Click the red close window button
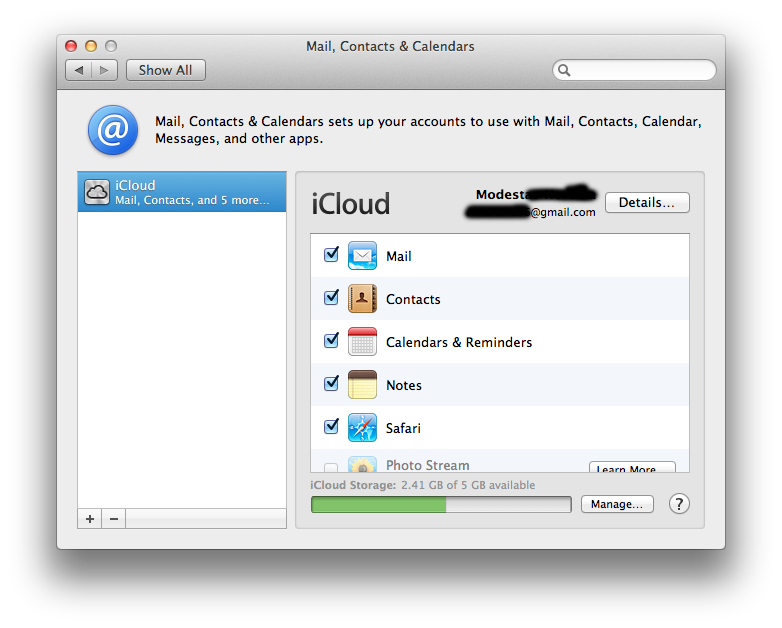 [71, 46]
